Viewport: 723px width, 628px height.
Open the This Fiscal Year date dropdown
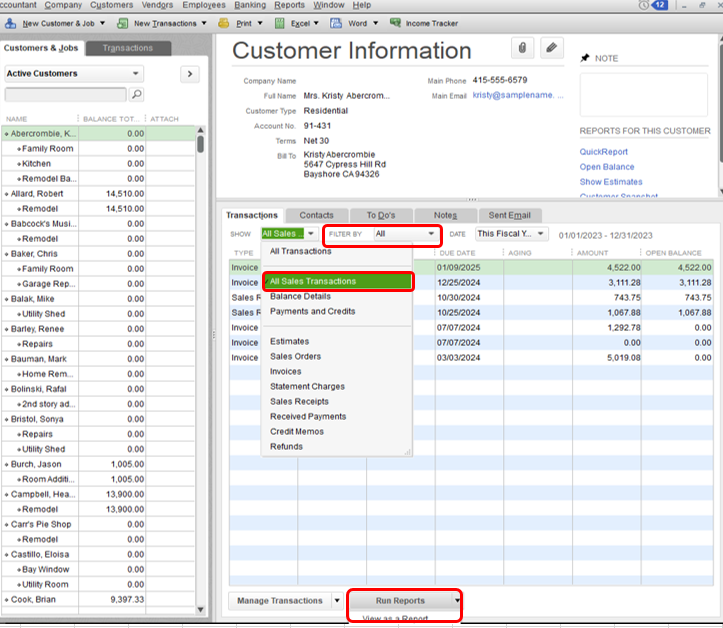[x=511, y=233]
